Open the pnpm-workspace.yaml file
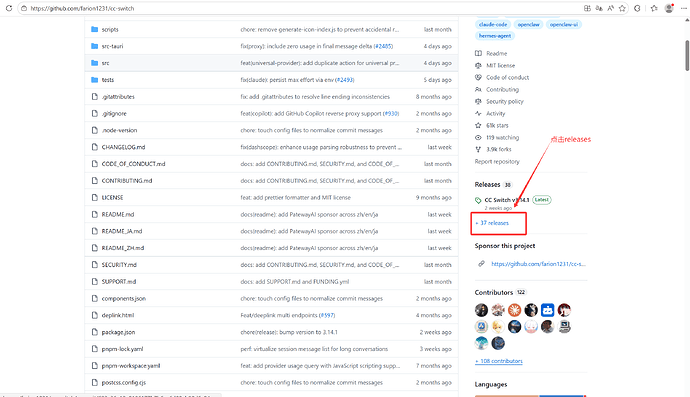This screenshot has width=690, height=397. [x=131, y=365]
